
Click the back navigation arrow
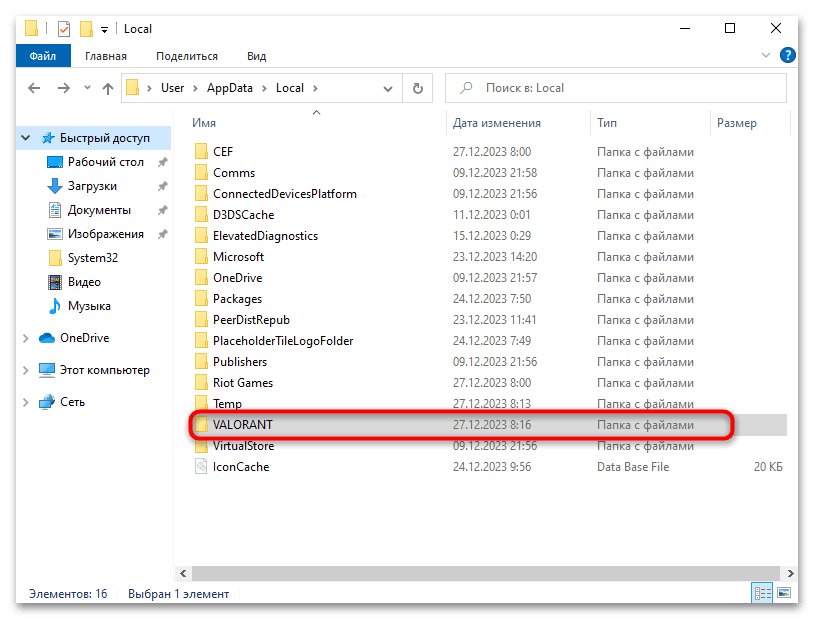coord(33,88)
